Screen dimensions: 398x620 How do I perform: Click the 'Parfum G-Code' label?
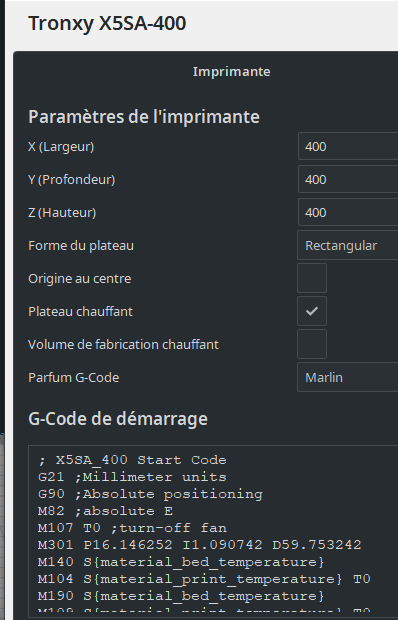click(74, 377)
